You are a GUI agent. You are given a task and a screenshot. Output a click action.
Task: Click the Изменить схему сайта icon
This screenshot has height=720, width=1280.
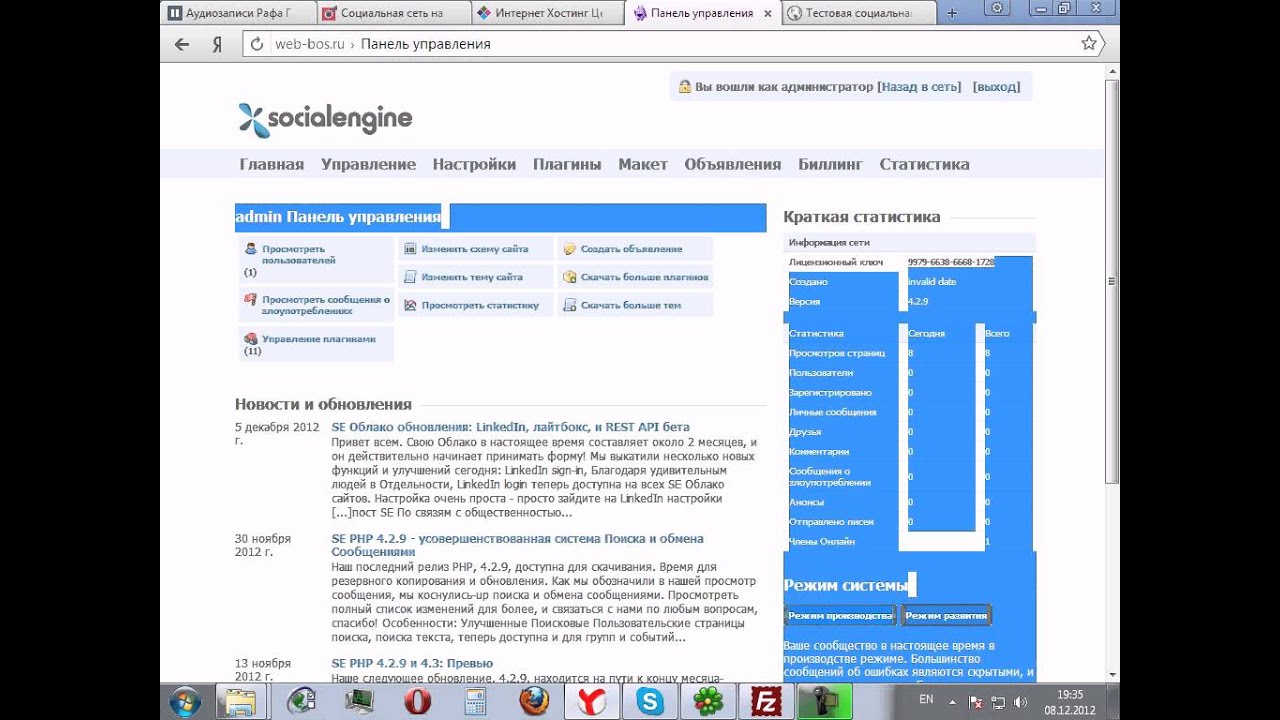tap(410, 249)
